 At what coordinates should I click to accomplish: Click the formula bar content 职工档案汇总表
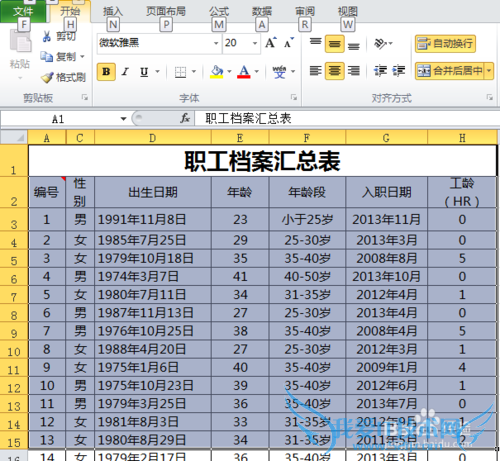(x=248, y=119)
